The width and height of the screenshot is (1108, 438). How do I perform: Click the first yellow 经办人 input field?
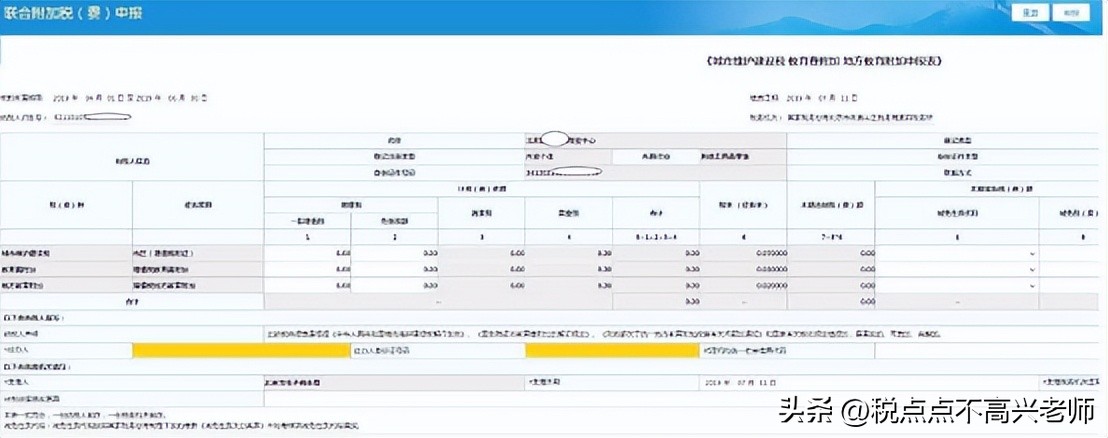(241, 350)
